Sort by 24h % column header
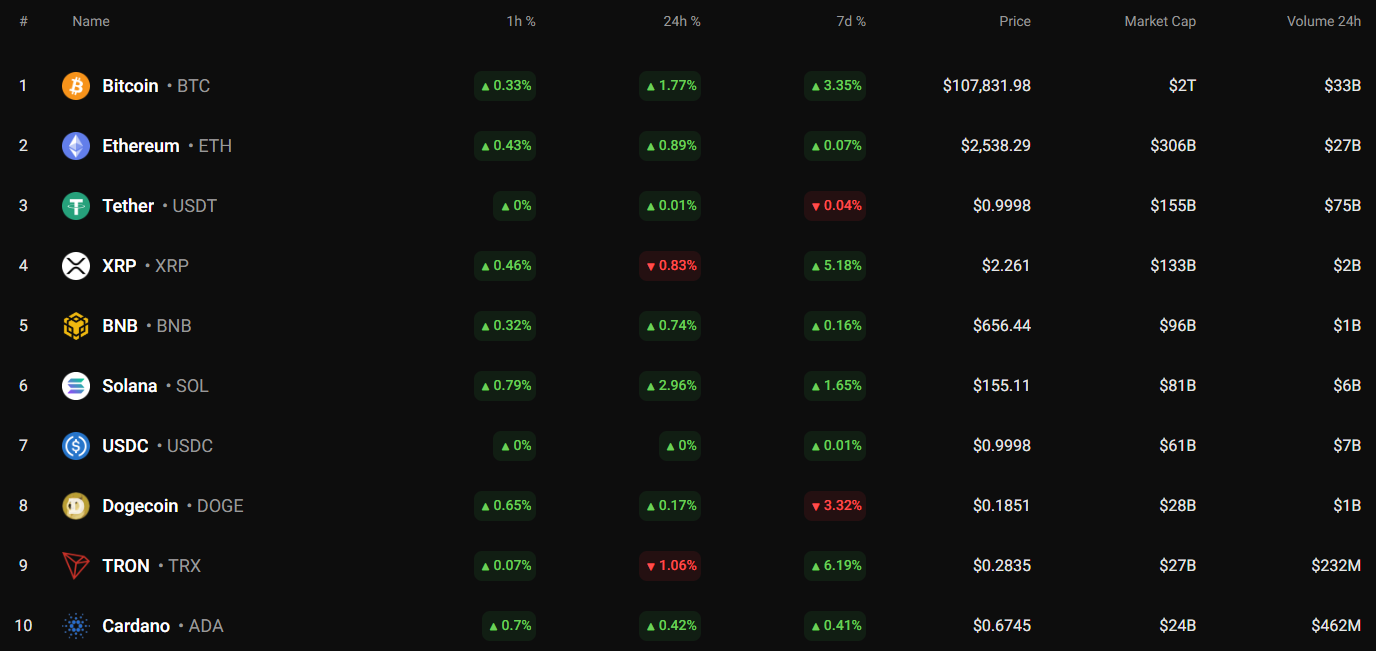 click(x=682, y=21)
